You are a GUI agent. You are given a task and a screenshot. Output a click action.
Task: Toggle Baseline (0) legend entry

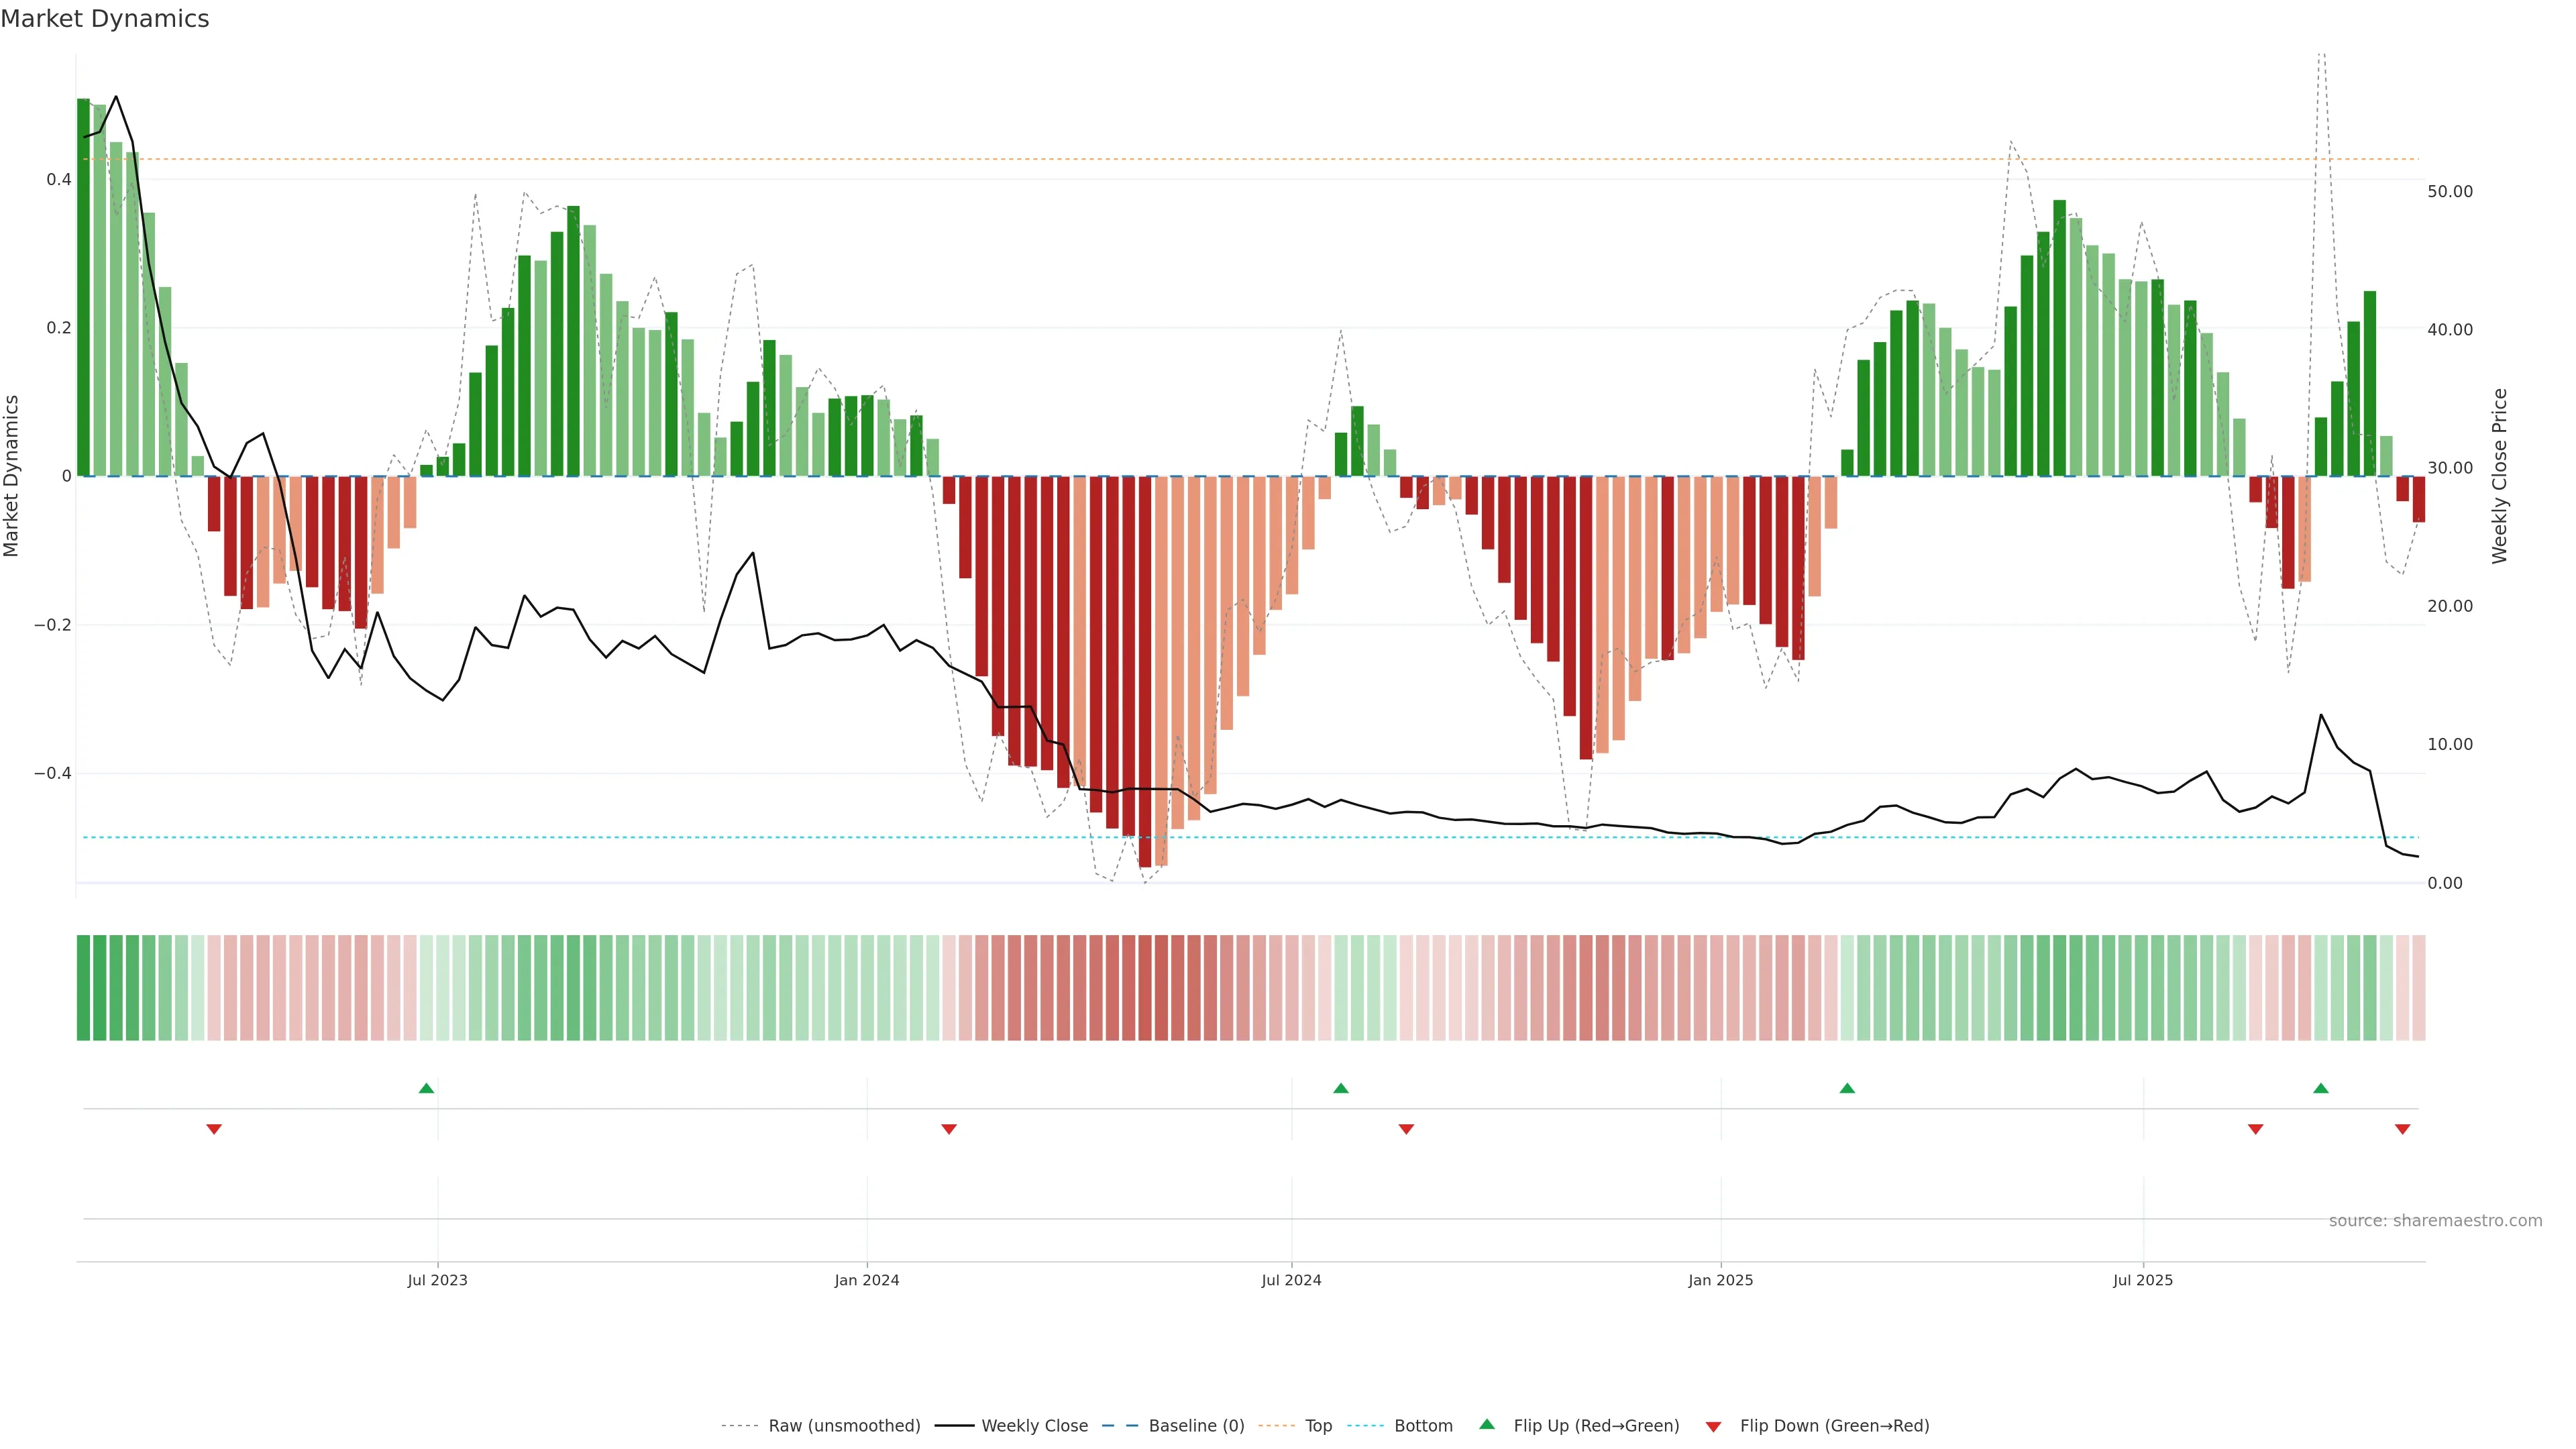(1196, 1426)
